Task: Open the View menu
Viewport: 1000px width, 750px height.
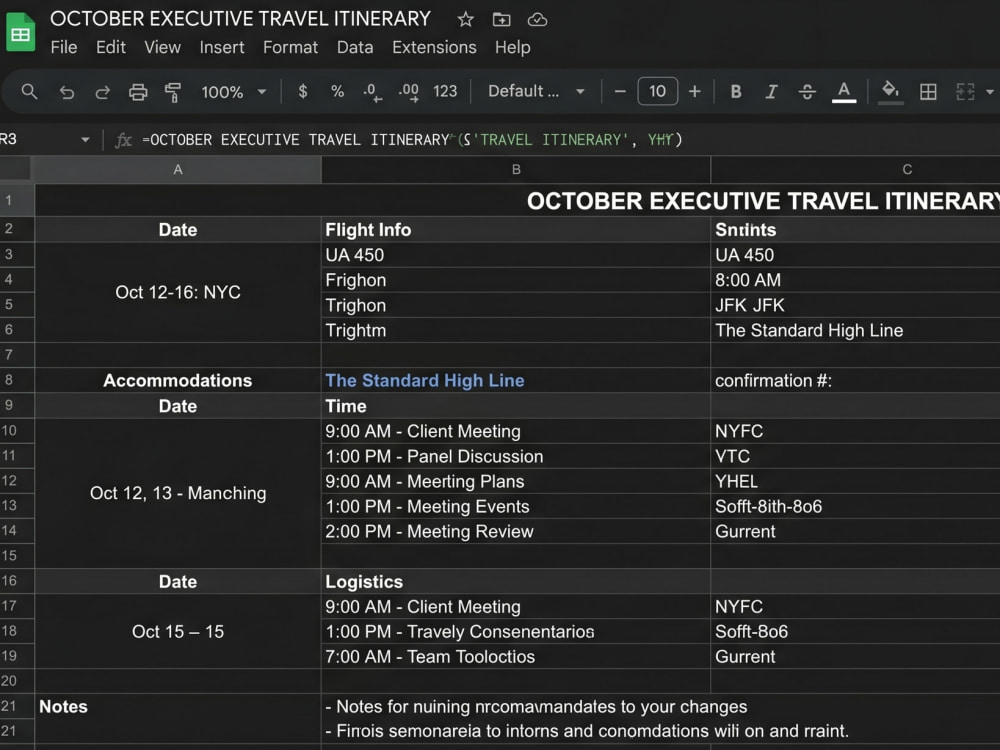Action: tap(162, 47)
